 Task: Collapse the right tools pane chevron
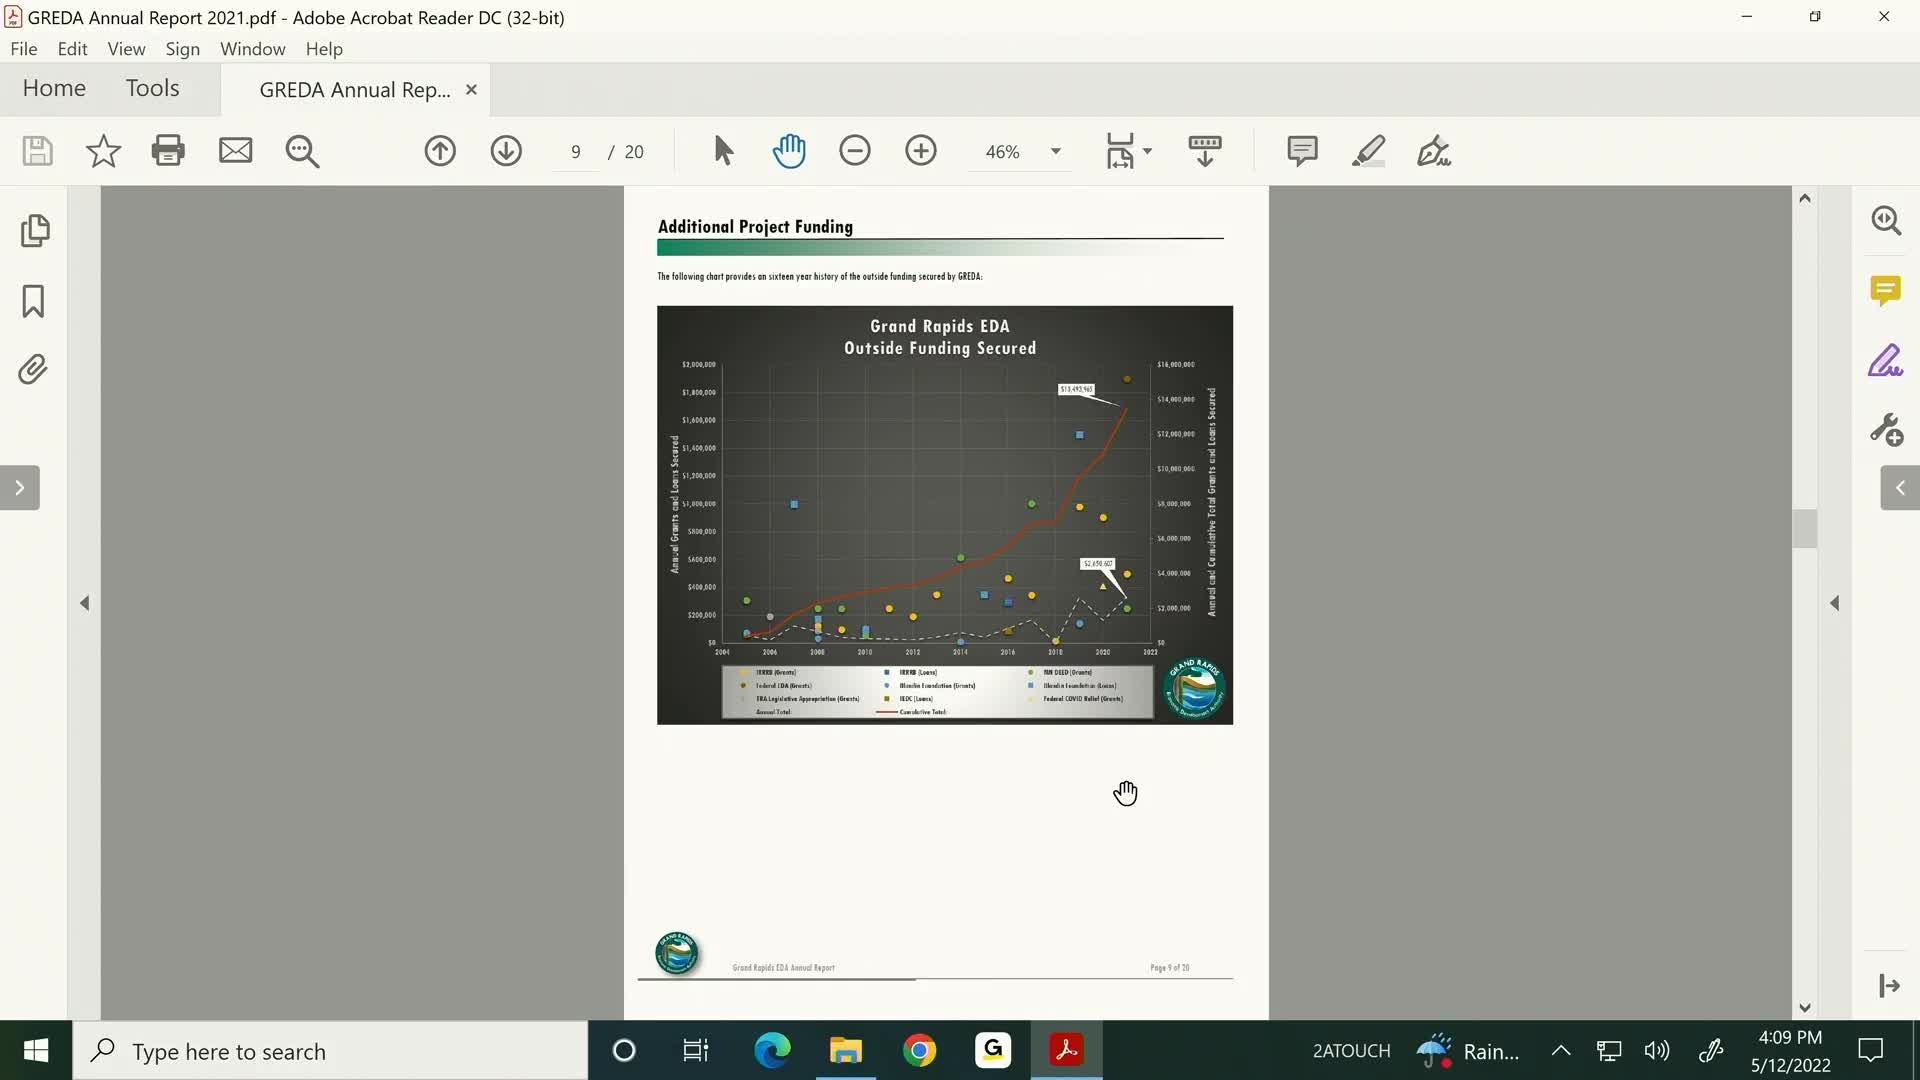pos(1900,488)
